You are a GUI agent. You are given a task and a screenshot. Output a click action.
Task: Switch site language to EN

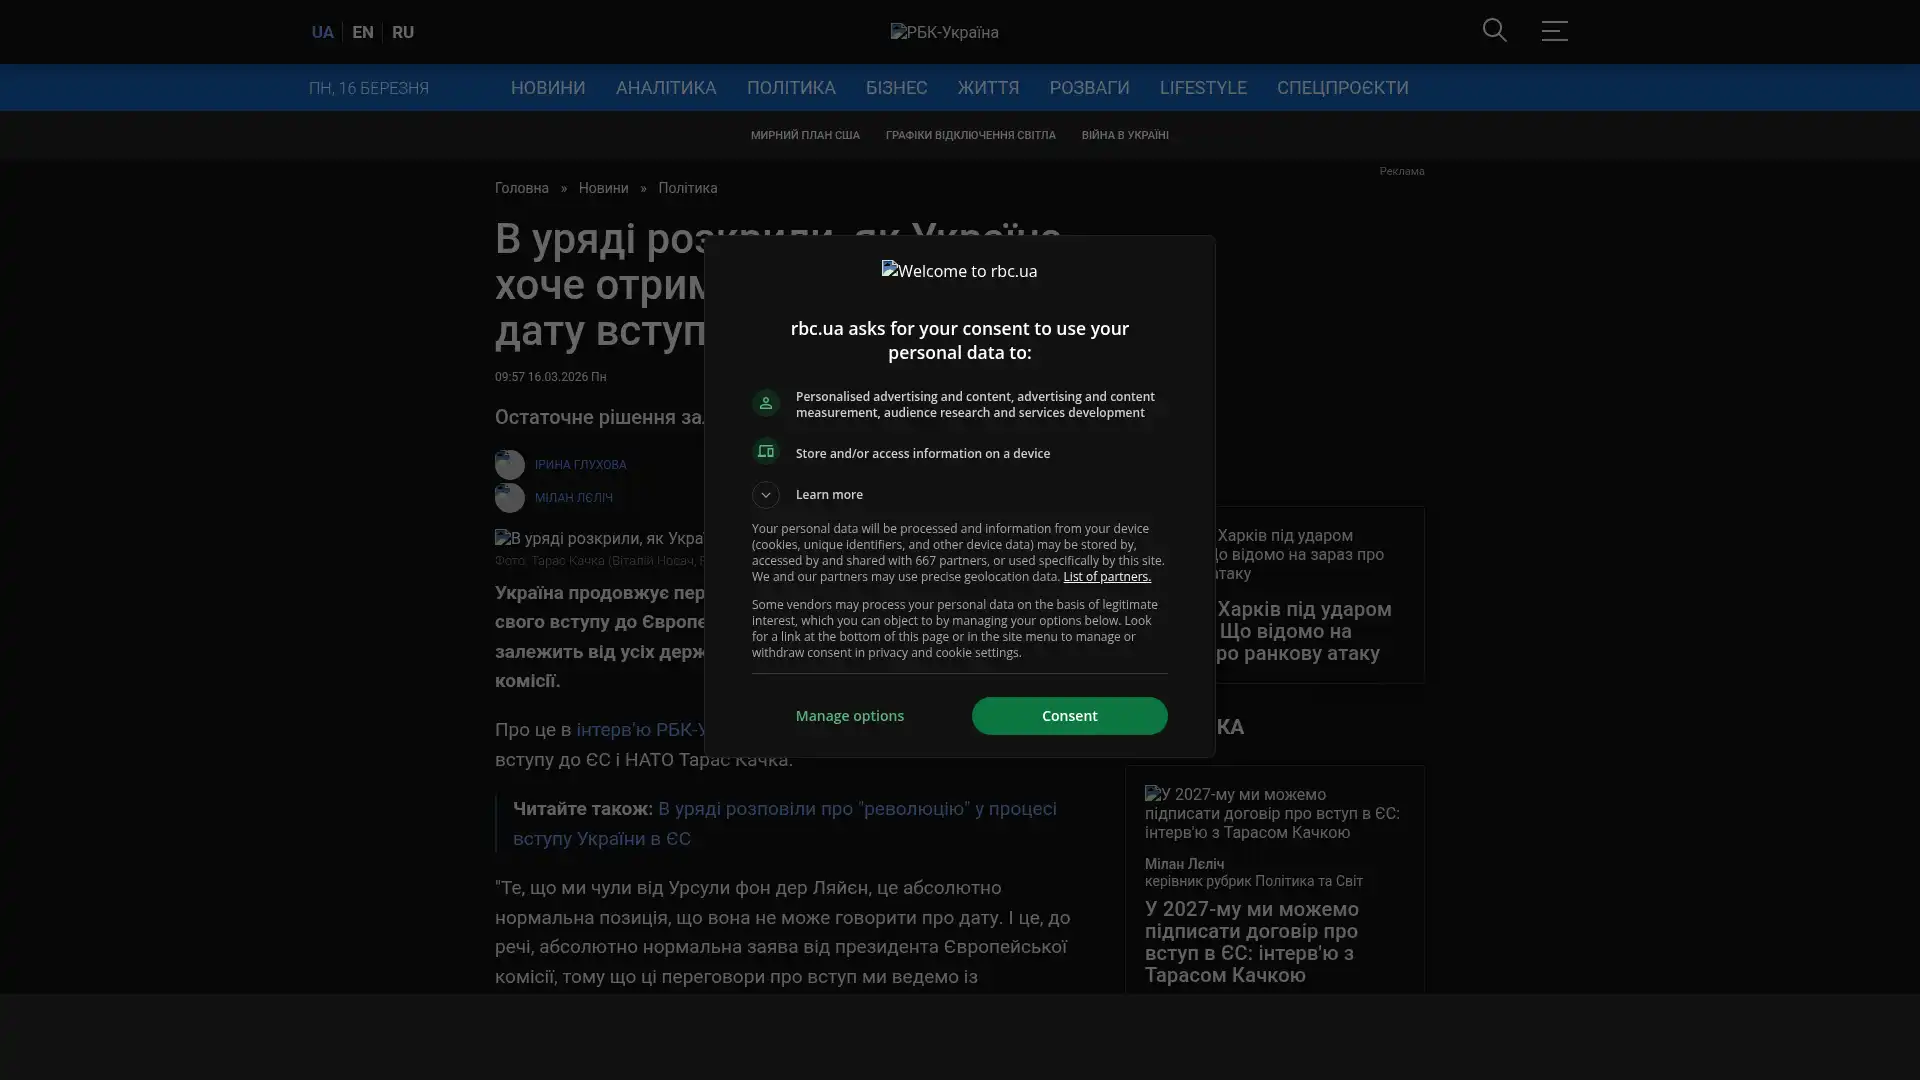[362, 32]
